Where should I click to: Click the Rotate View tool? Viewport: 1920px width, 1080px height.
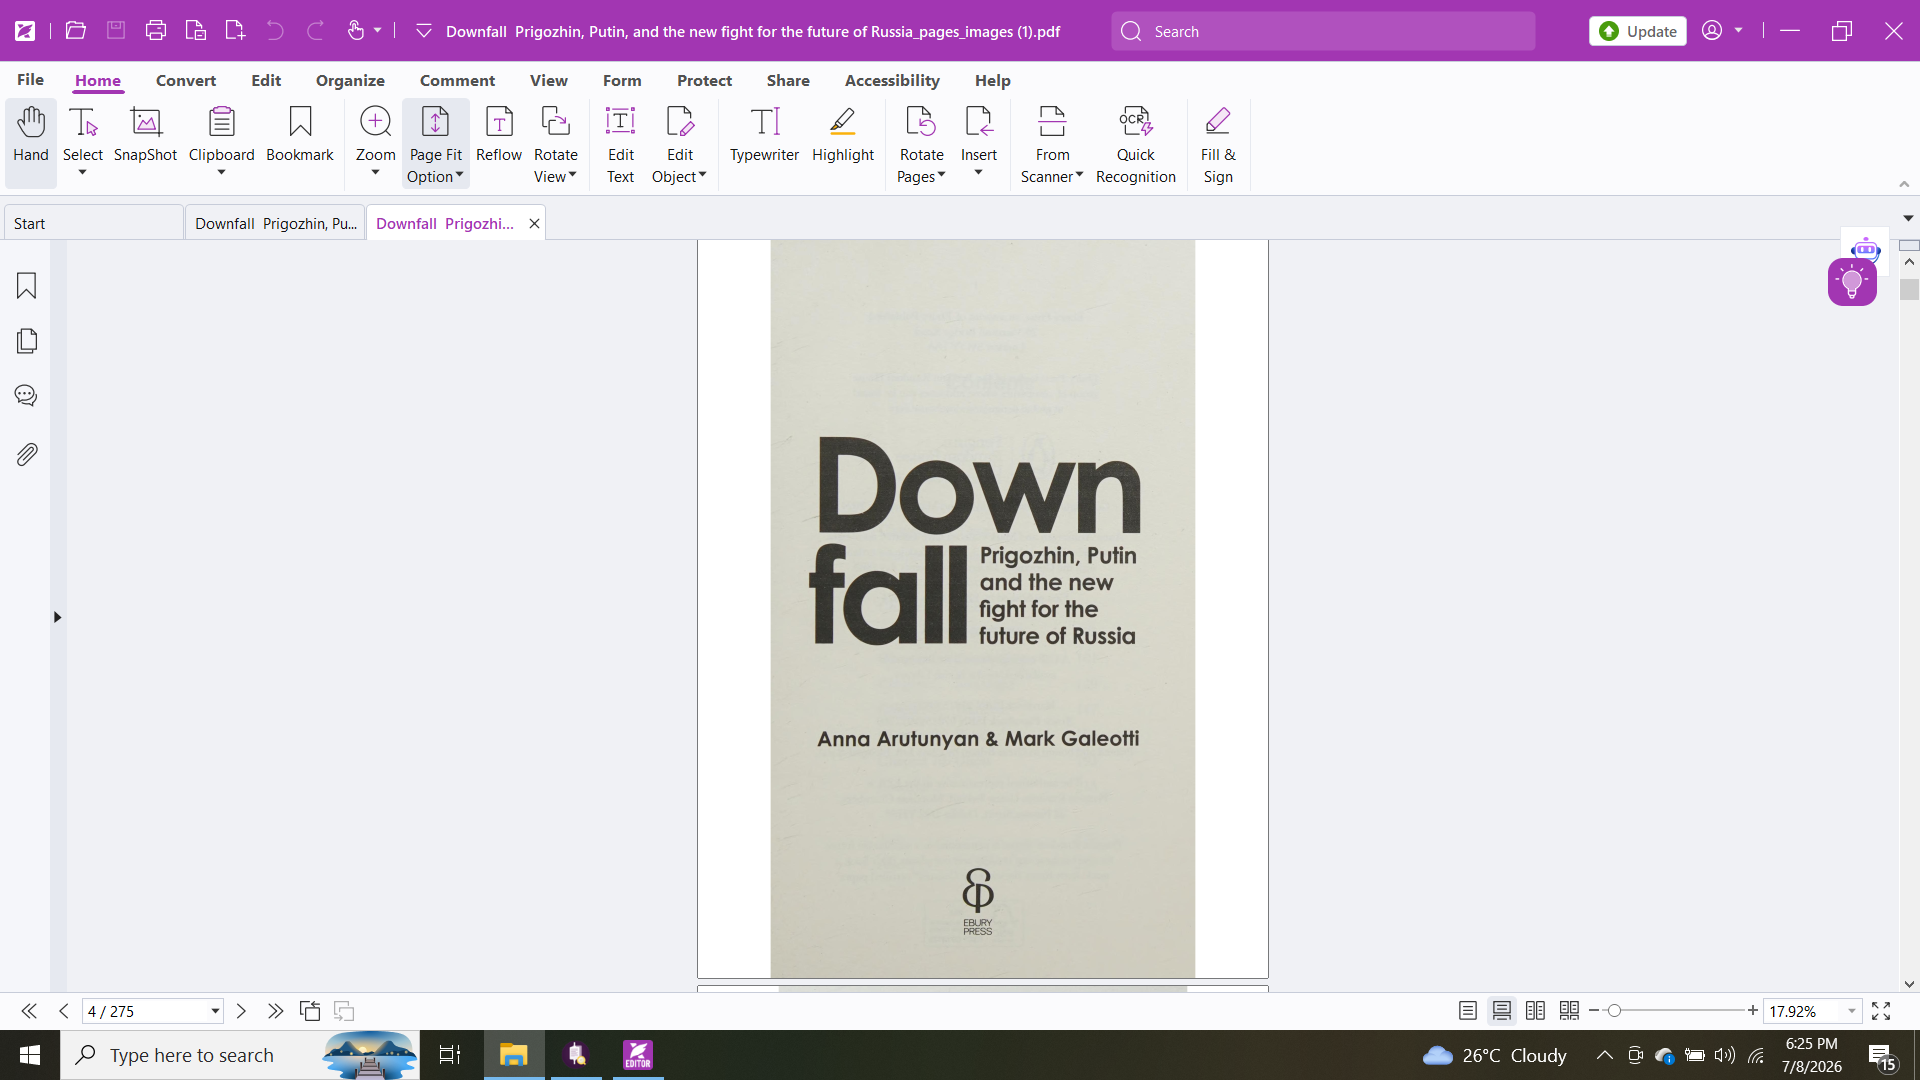(555, 144)
